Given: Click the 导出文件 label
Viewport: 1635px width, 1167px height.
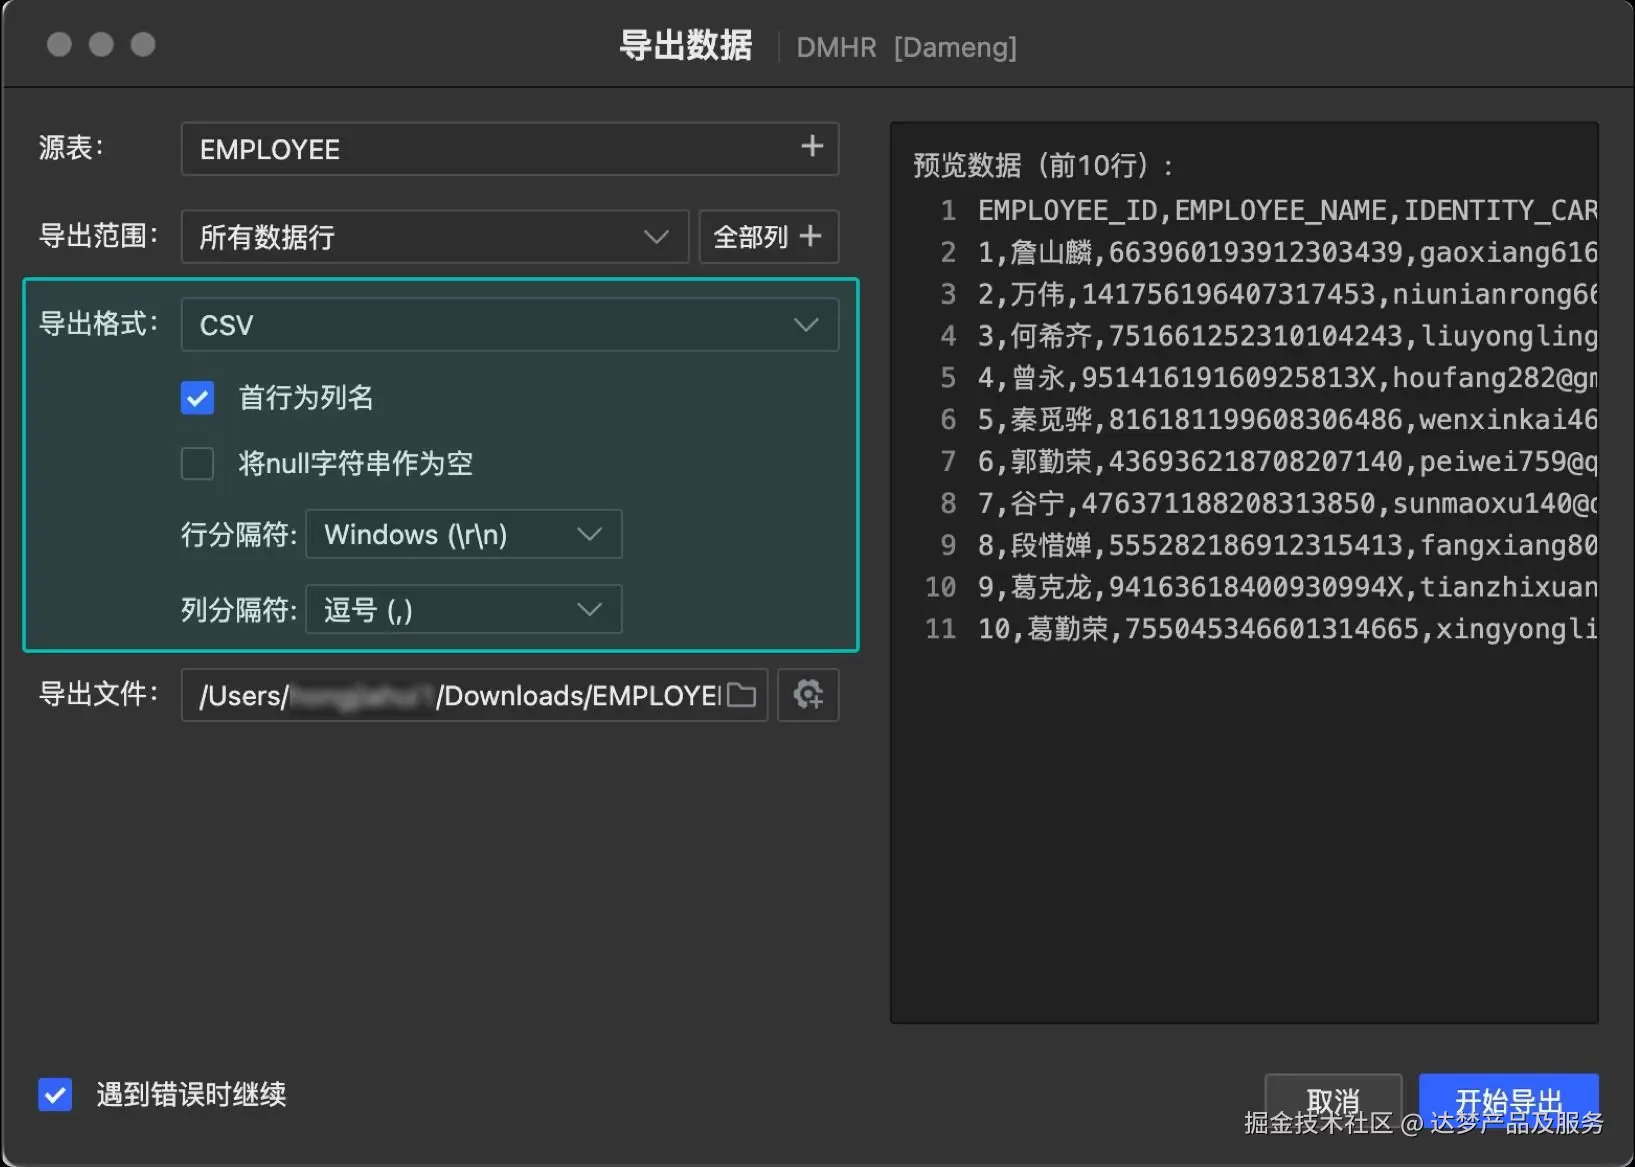Looking at the screenshot, I should (x=98, y=694).
